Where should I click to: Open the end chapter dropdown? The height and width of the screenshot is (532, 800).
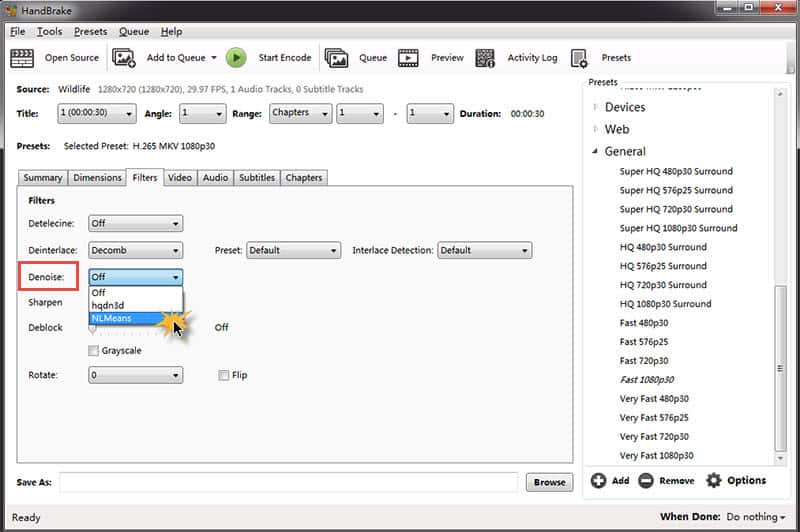[430, 113]
